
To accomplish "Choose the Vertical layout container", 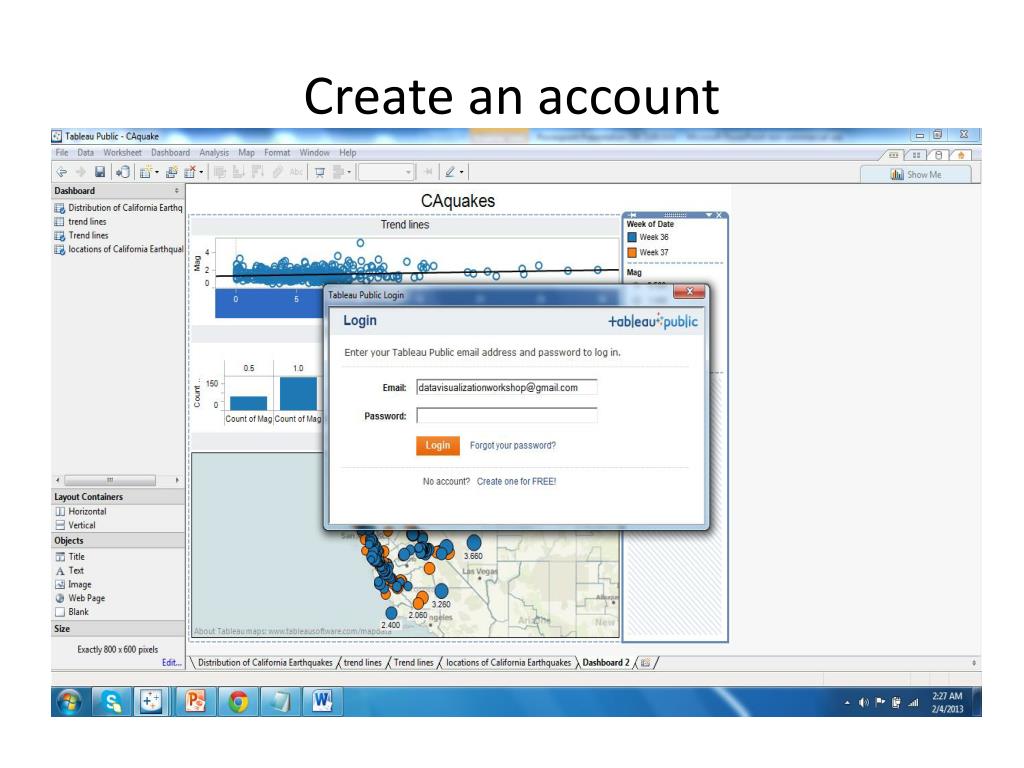I will tap(75, 525).
